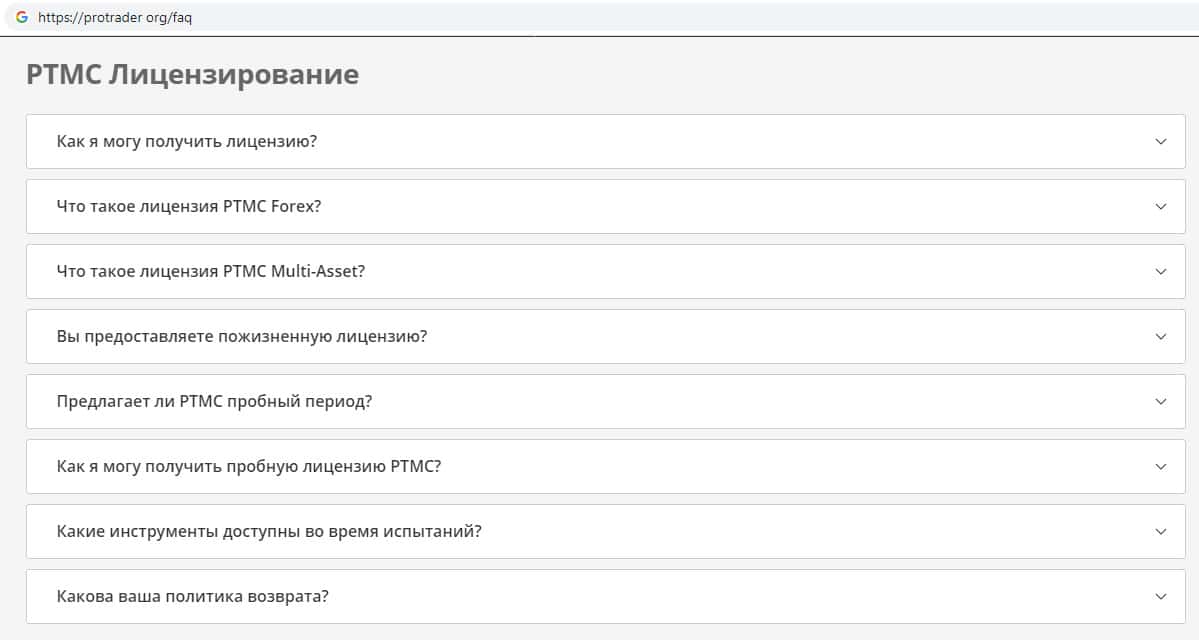Click the "PTMC Лицензирование" heading
The image size is (1199, 640).
click(x=192, y=74)
